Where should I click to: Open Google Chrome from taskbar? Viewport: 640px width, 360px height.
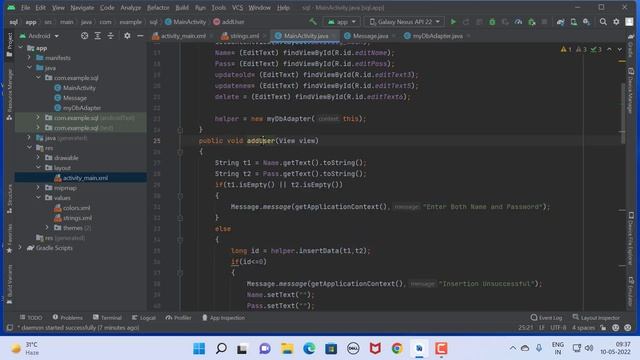[x=397, y=349]
